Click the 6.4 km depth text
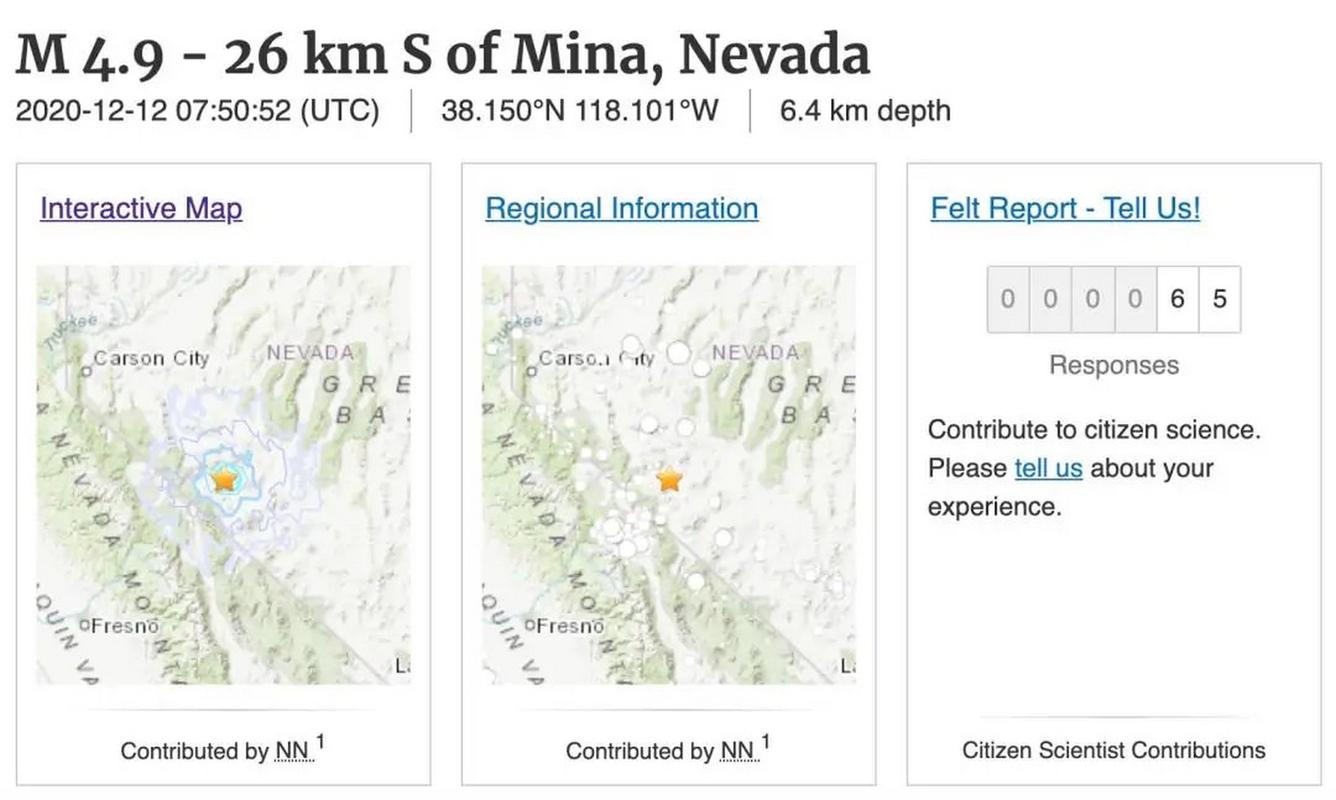The height and width of the screenshot is (800, 1336). coord(865,110)
